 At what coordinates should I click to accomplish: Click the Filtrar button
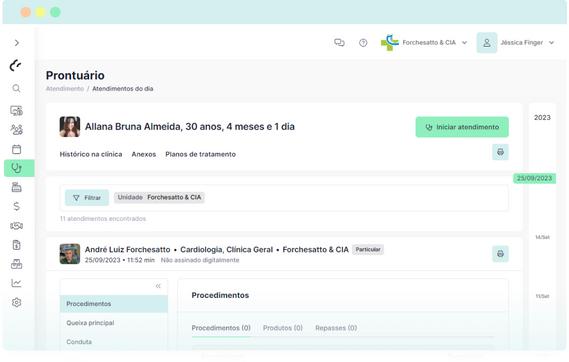87,198
